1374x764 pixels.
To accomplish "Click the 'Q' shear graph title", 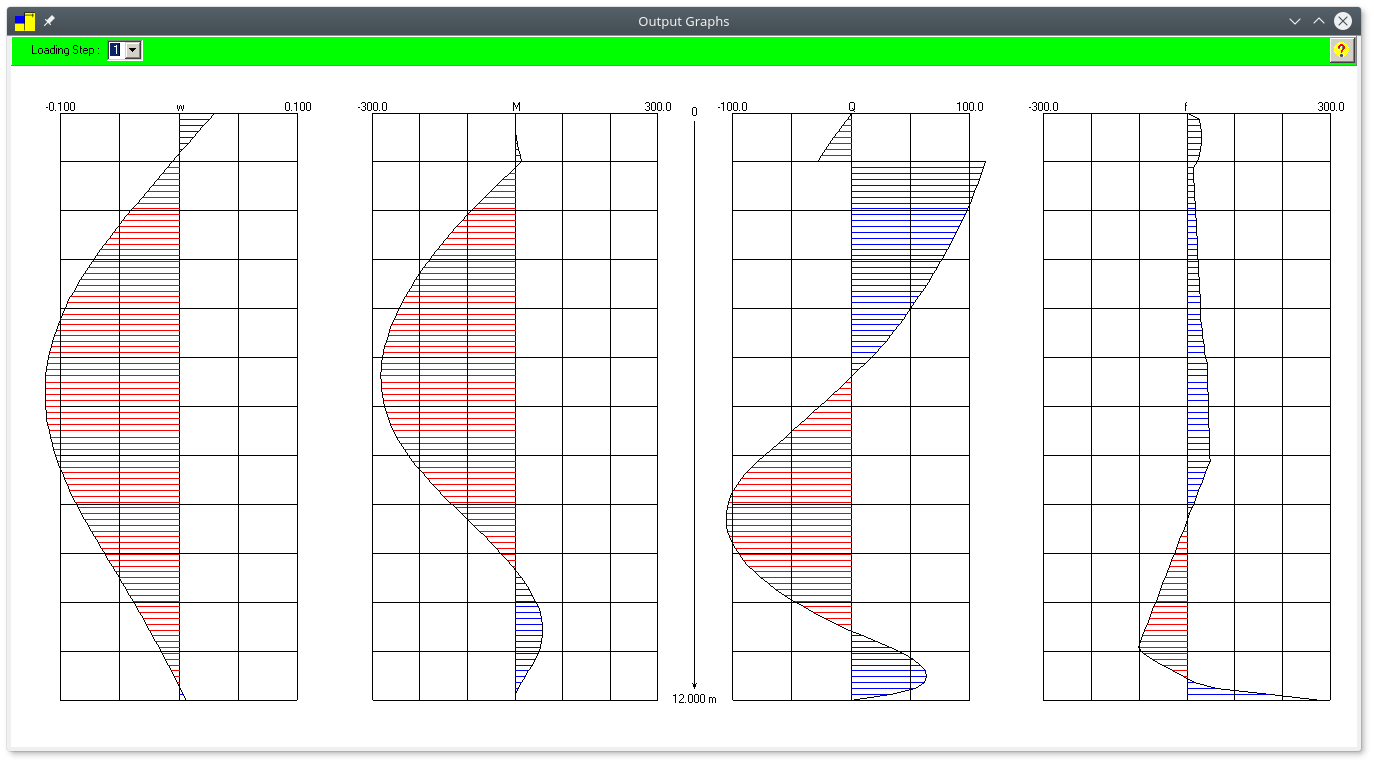I will [x=852, y=107].
